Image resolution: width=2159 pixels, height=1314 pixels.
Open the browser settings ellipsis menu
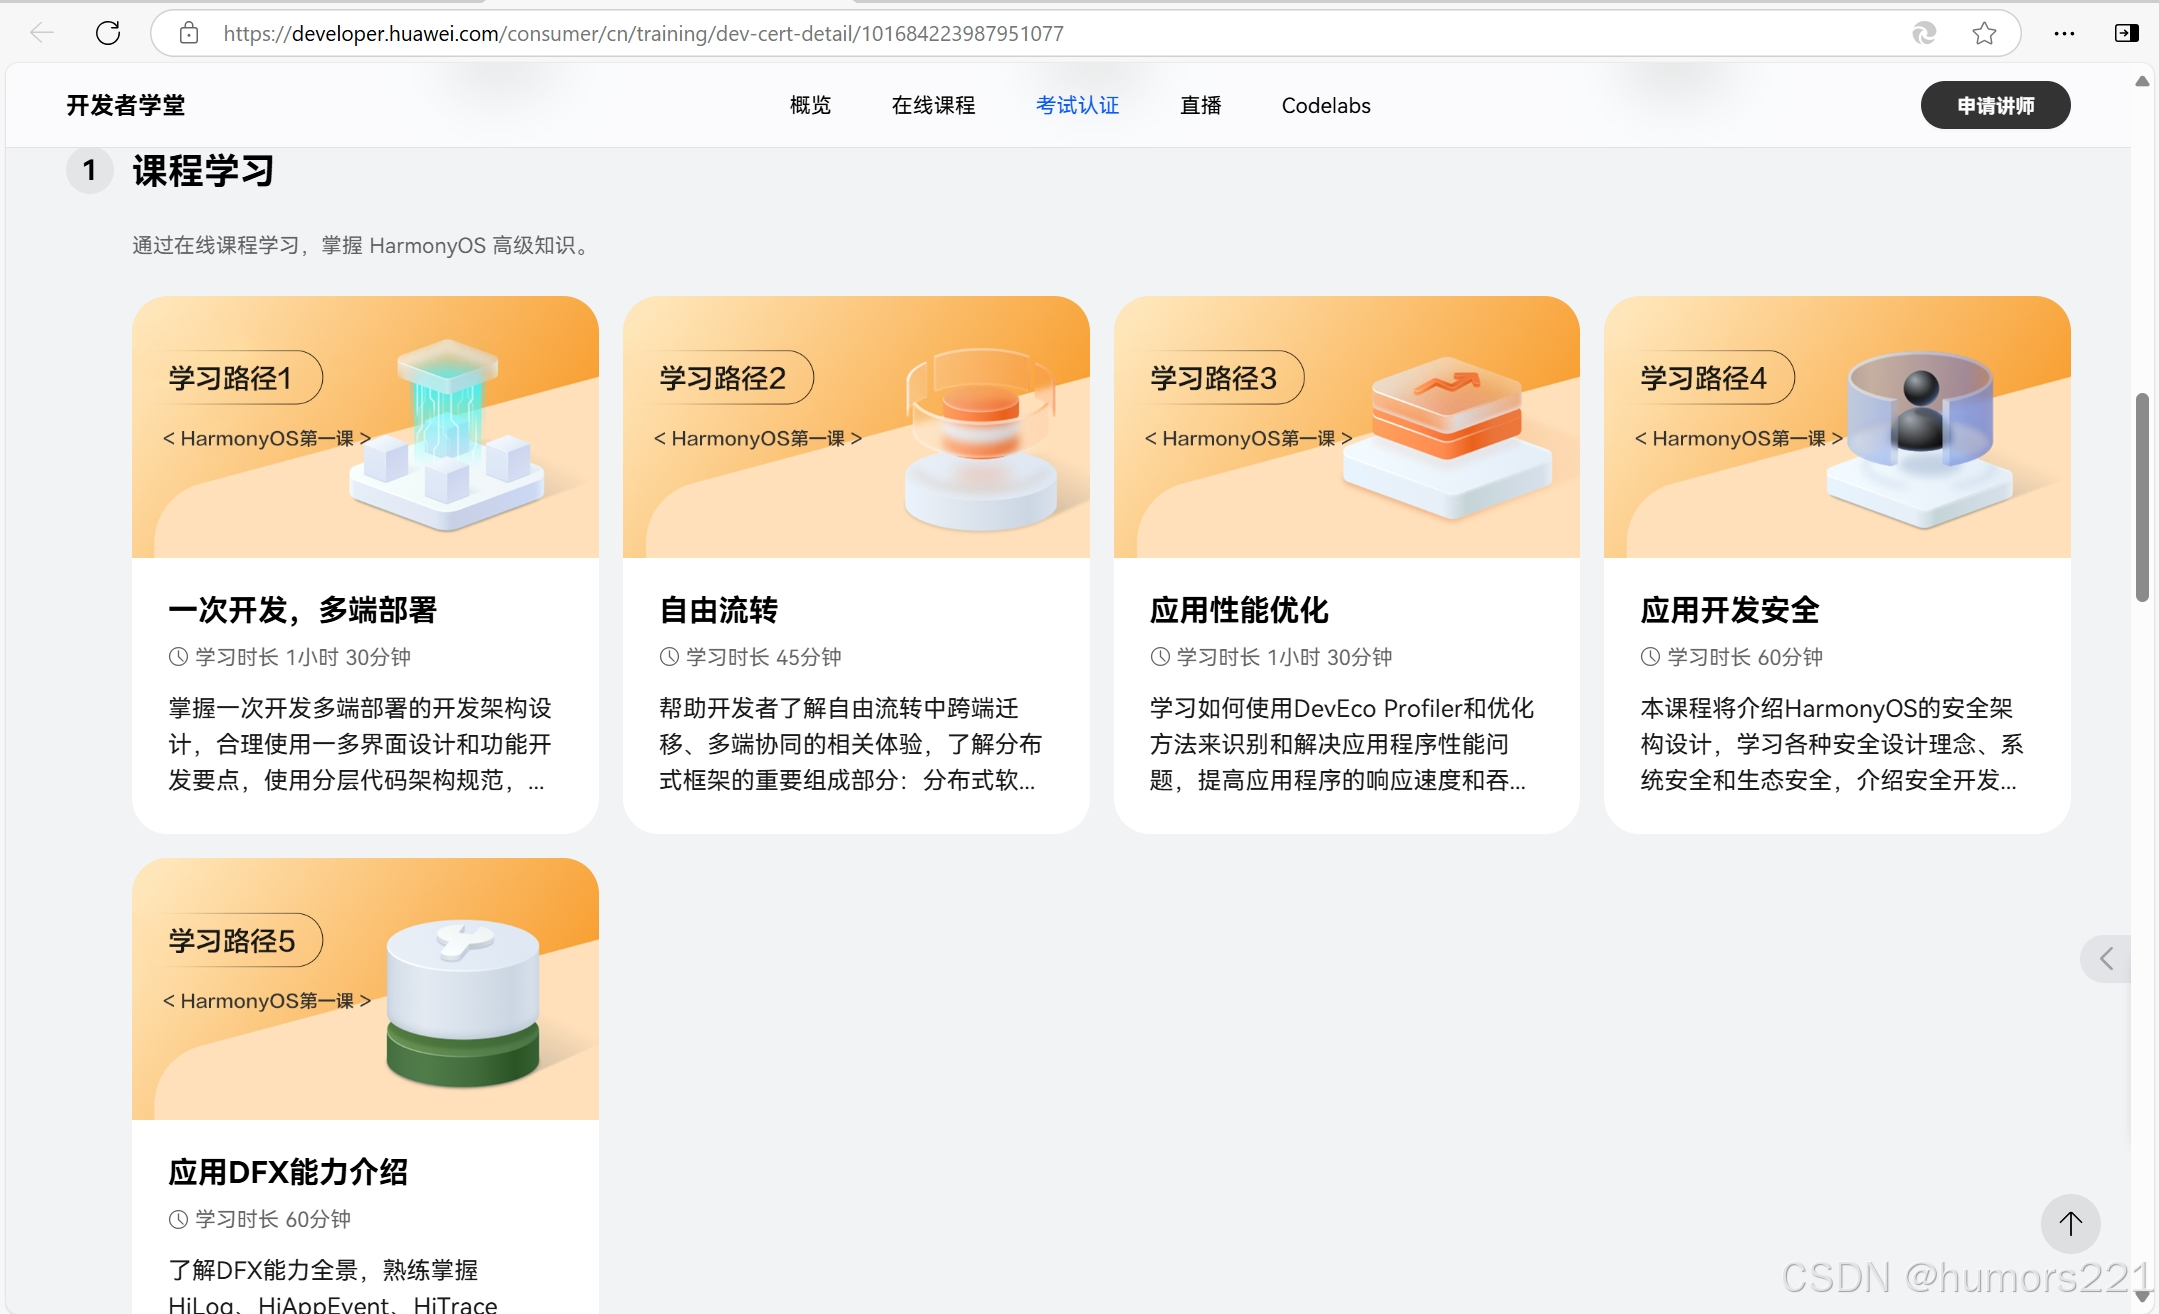click(x=2064, y=33)
